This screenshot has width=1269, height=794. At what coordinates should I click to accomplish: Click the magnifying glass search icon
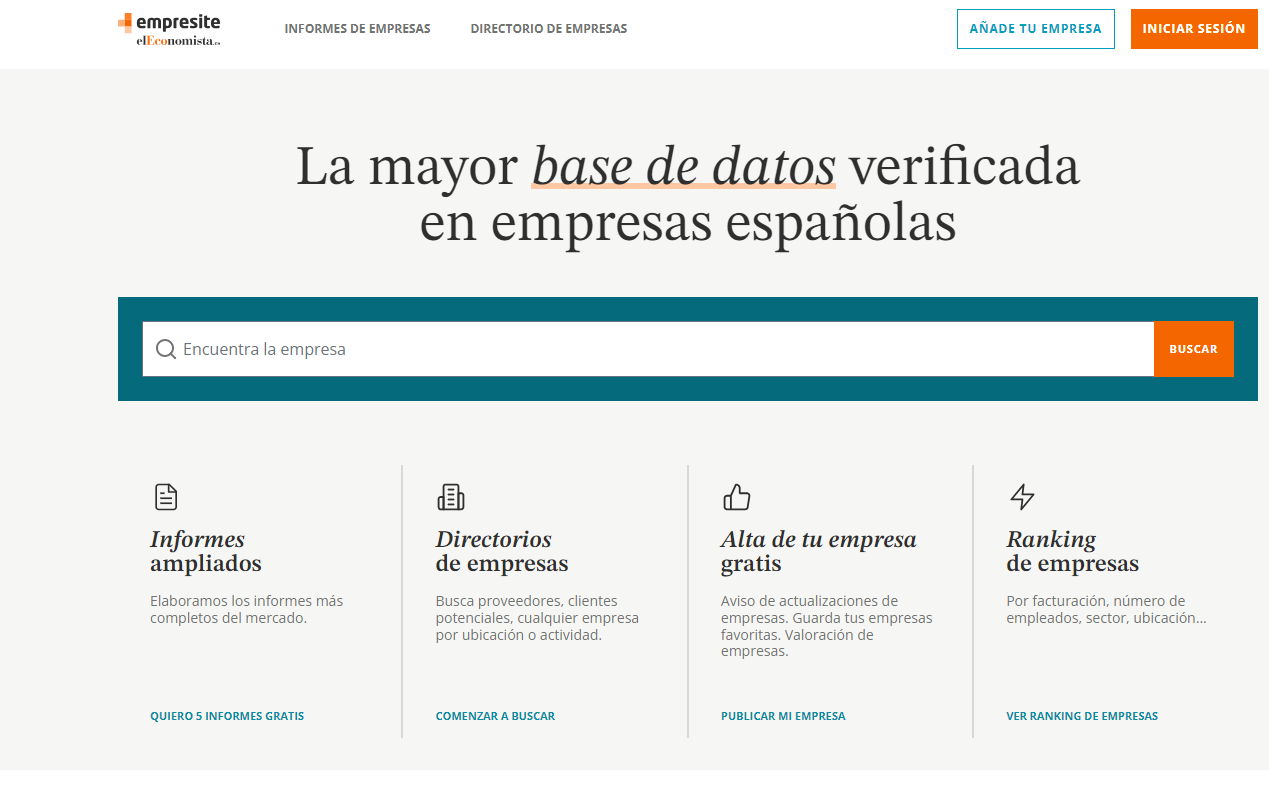[165, 349]
